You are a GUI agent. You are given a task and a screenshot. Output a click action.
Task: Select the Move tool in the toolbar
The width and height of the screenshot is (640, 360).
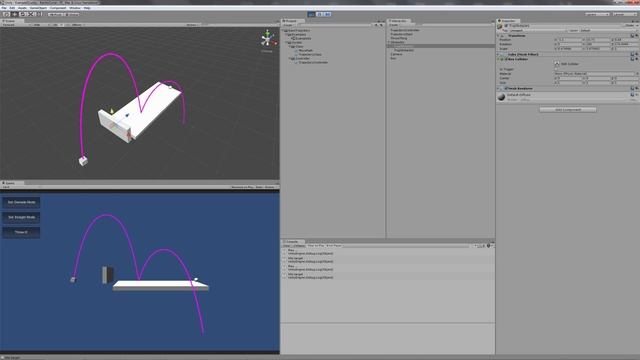(14, 14)
